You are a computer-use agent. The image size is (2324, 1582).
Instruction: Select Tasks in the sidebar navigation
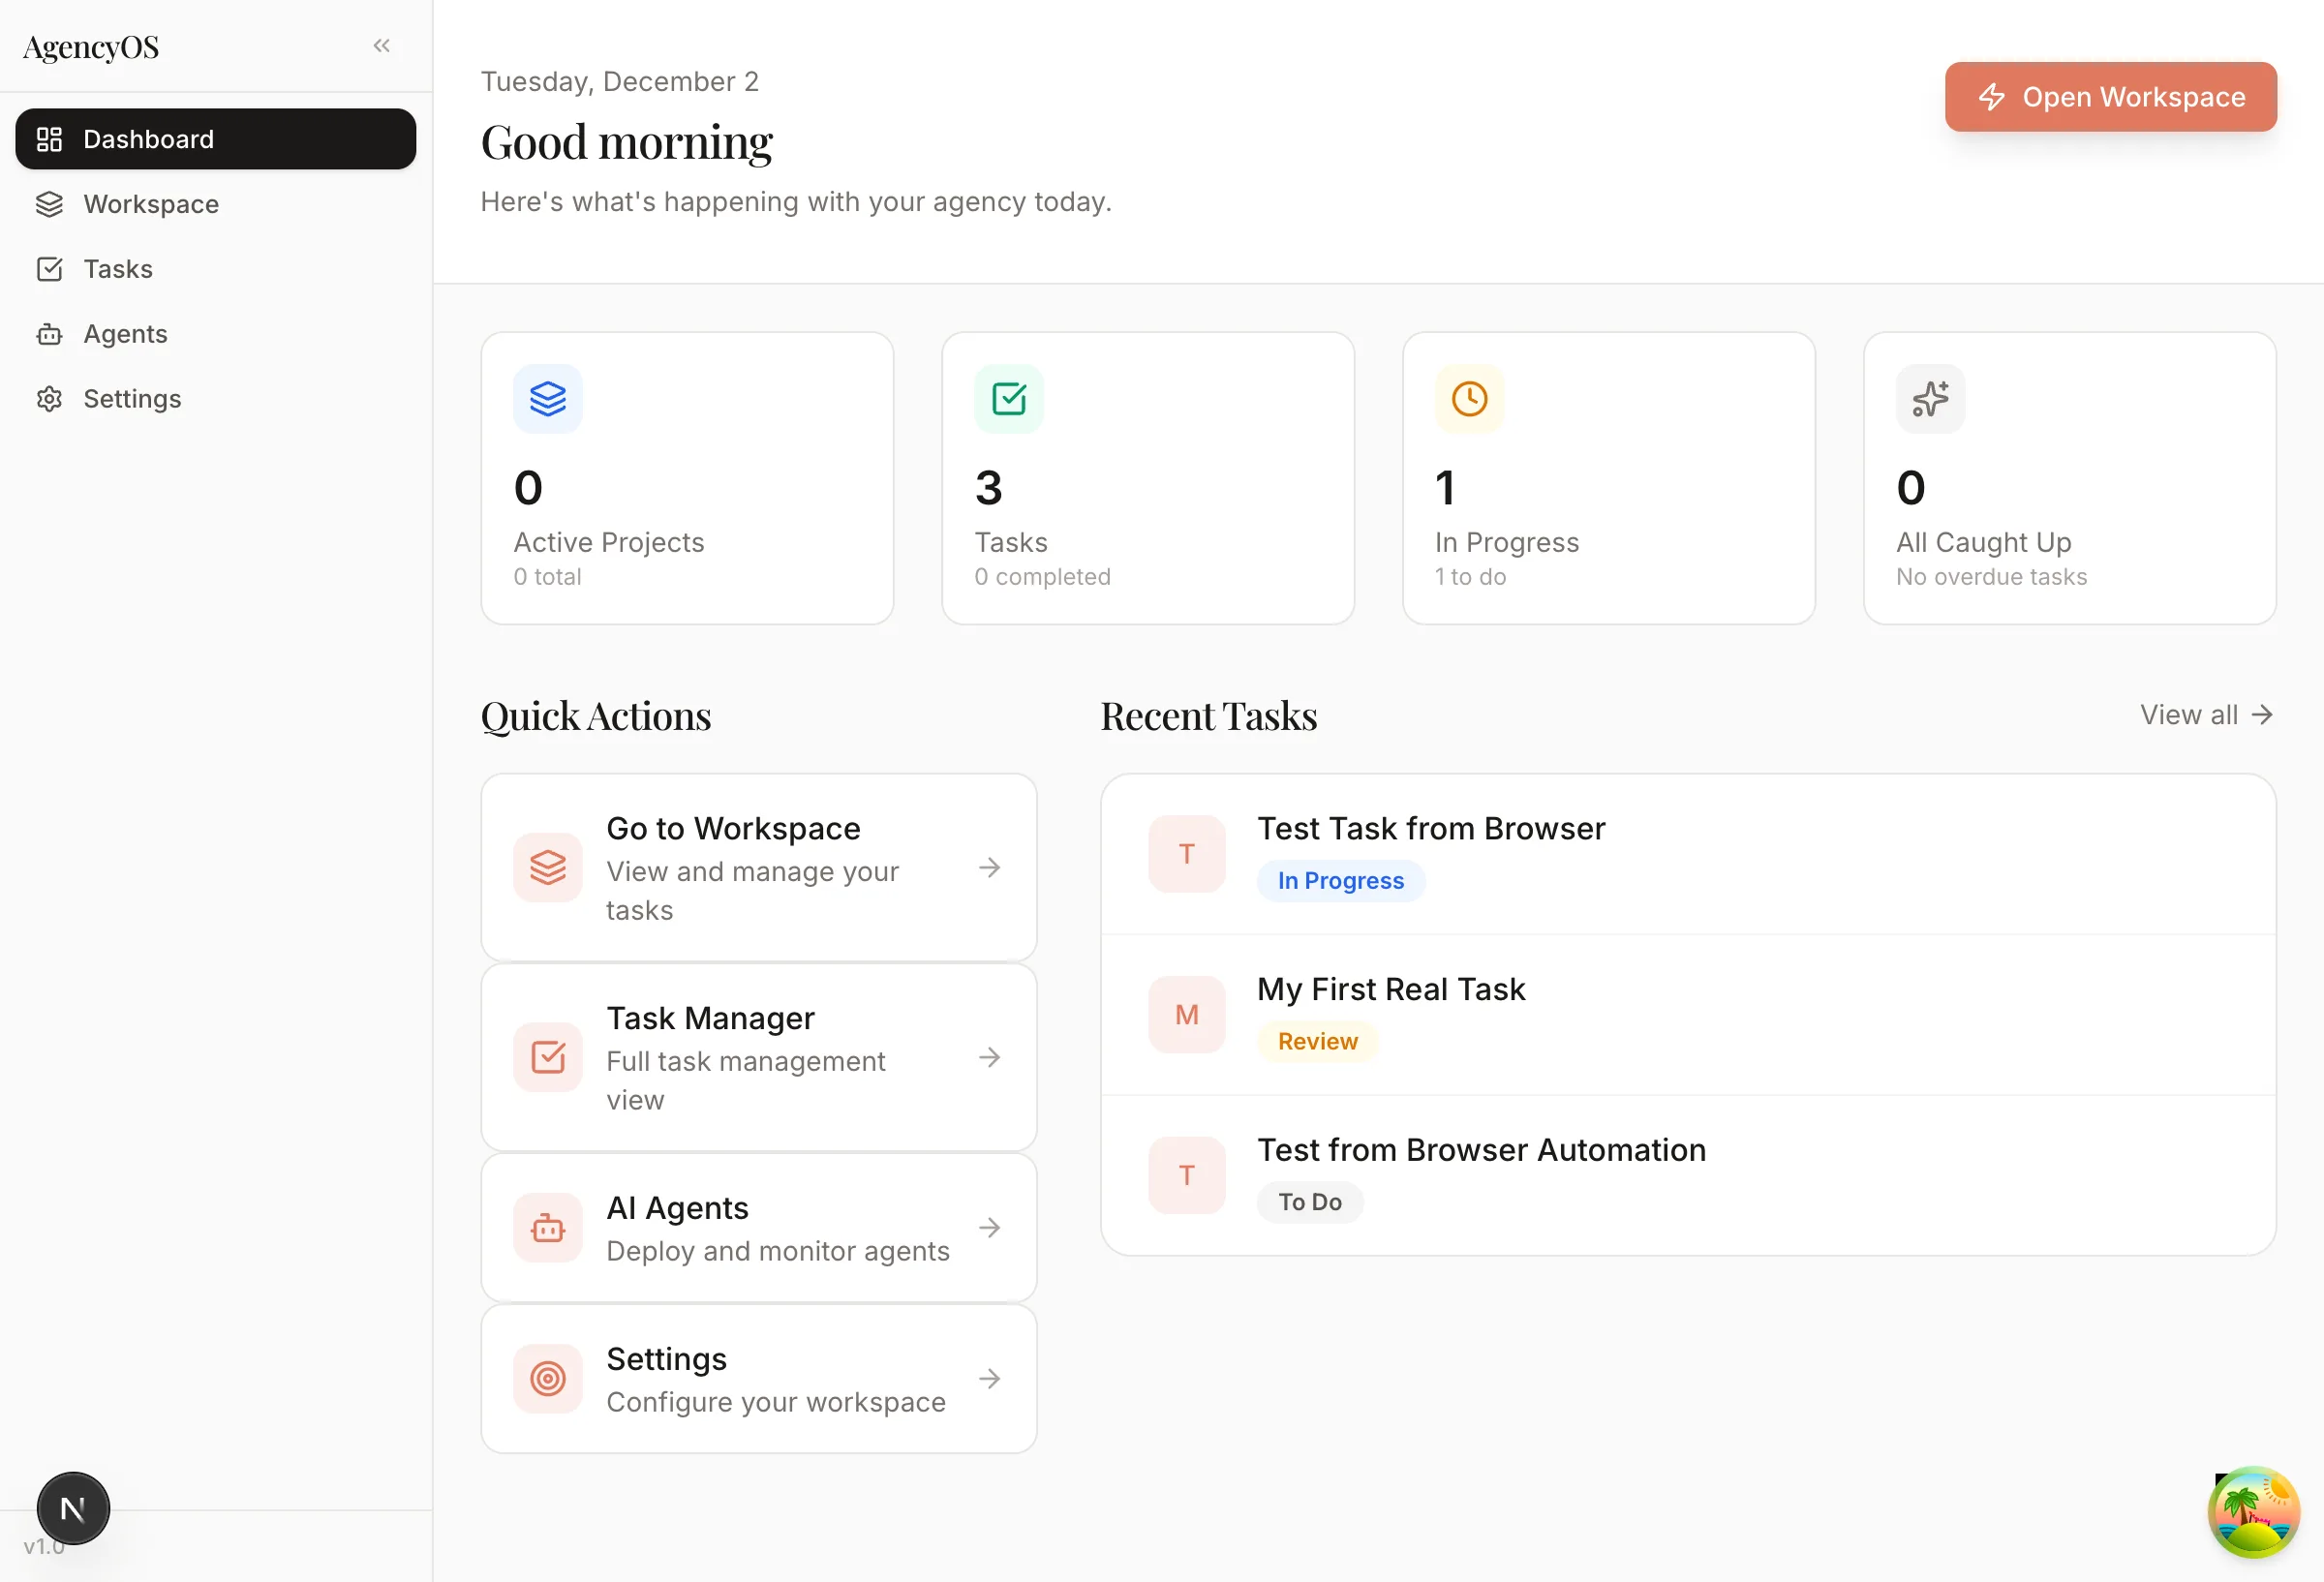point(118,269)
